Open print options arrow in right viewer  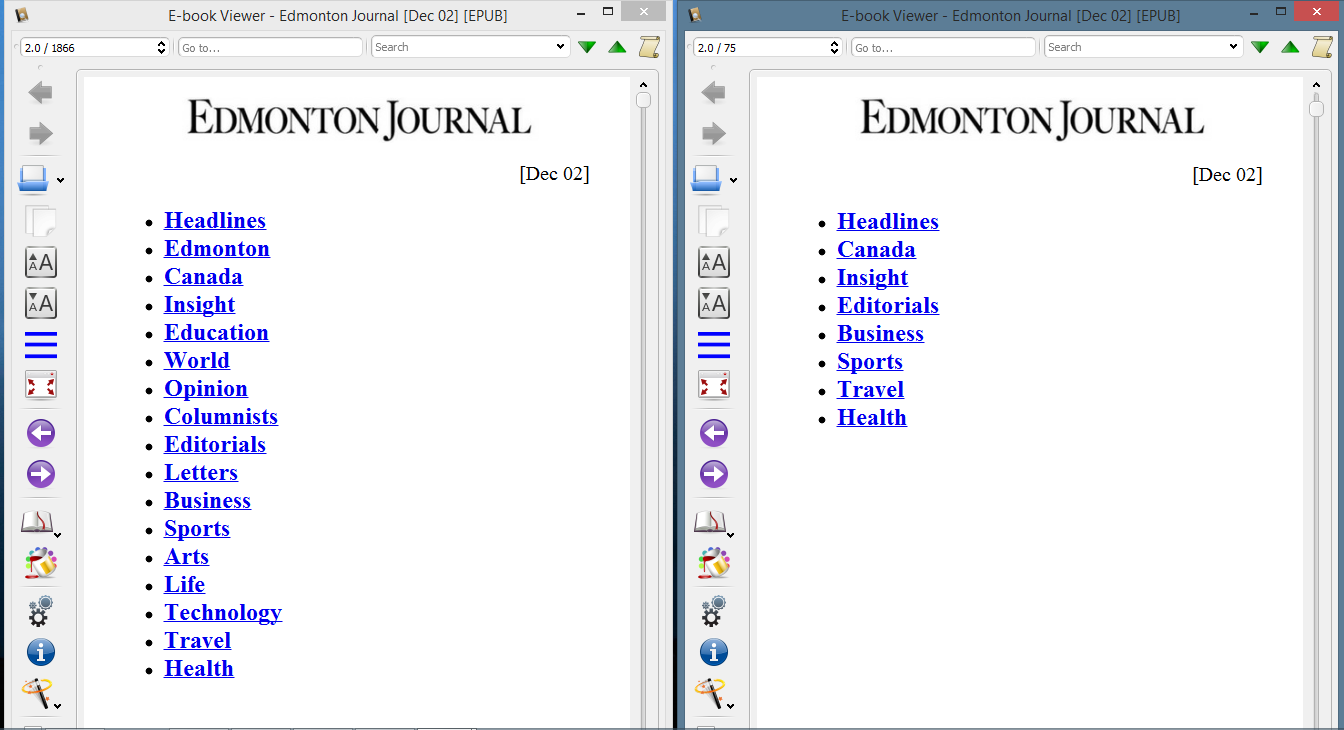[734, 181]
